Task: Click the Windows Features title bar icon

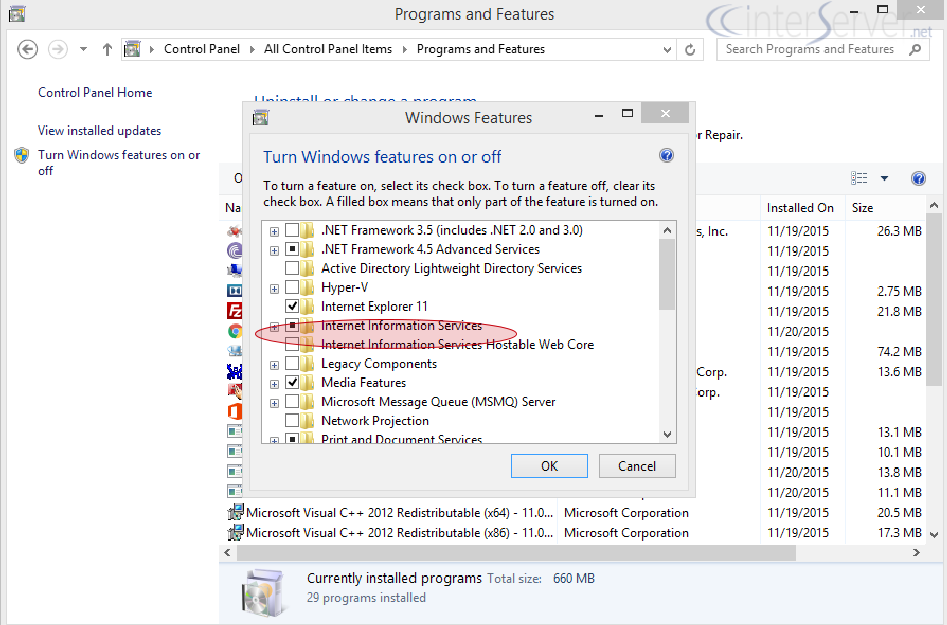Action: [x=260, y=117]
